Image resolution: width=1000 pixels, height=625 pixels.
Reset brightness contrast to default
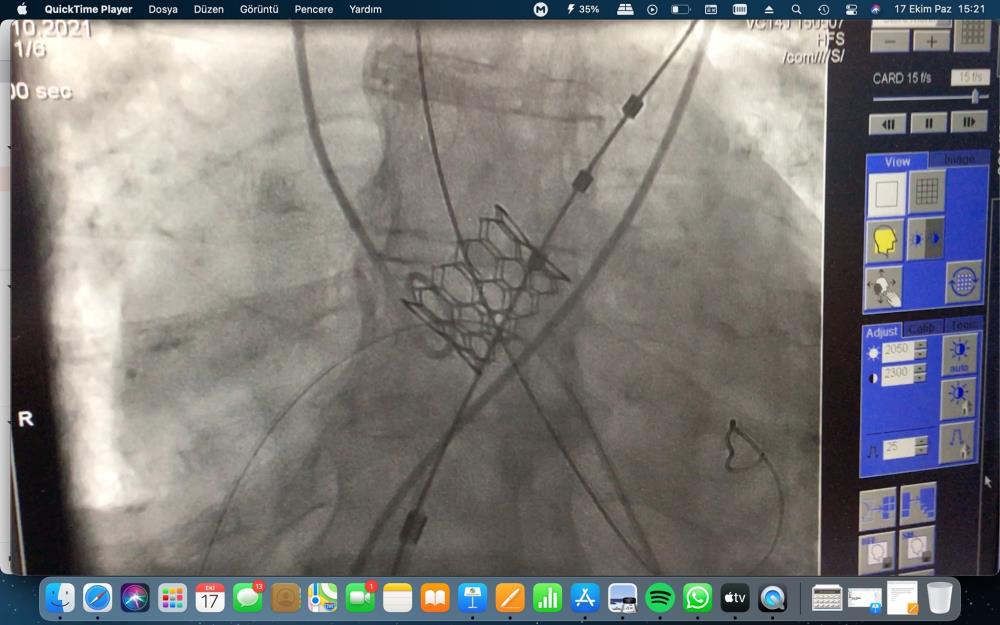point(958,398)
